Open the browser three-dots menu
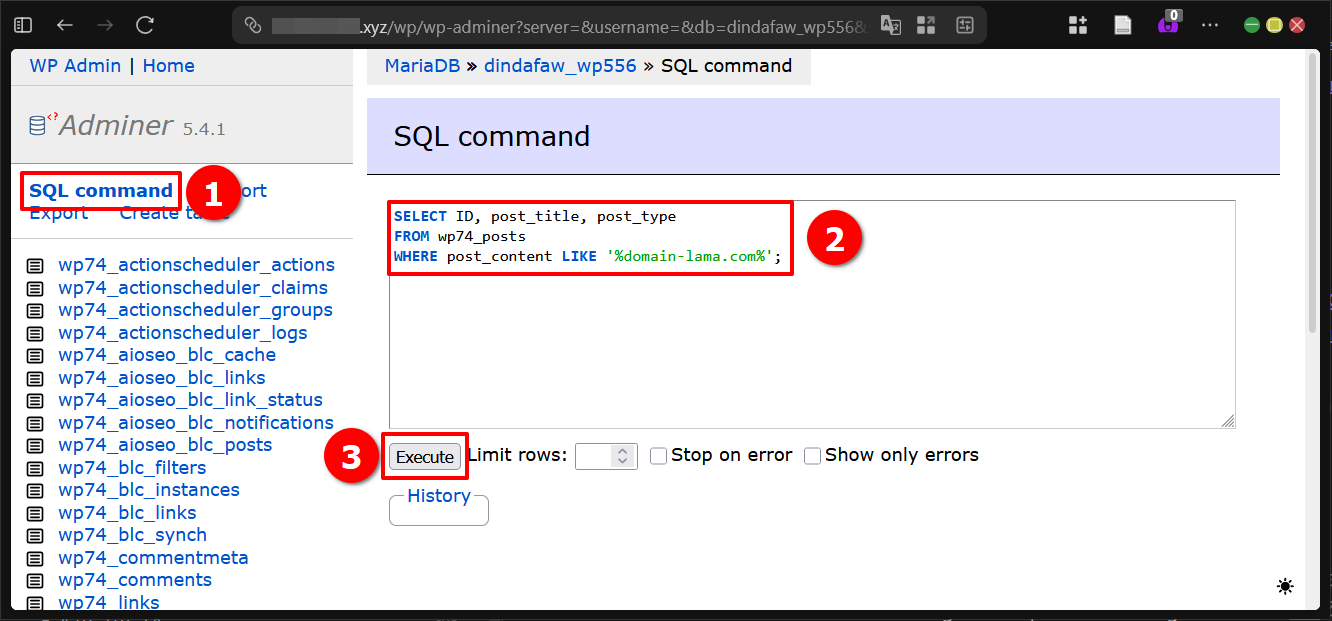1332x621 pixels. 1209,25
